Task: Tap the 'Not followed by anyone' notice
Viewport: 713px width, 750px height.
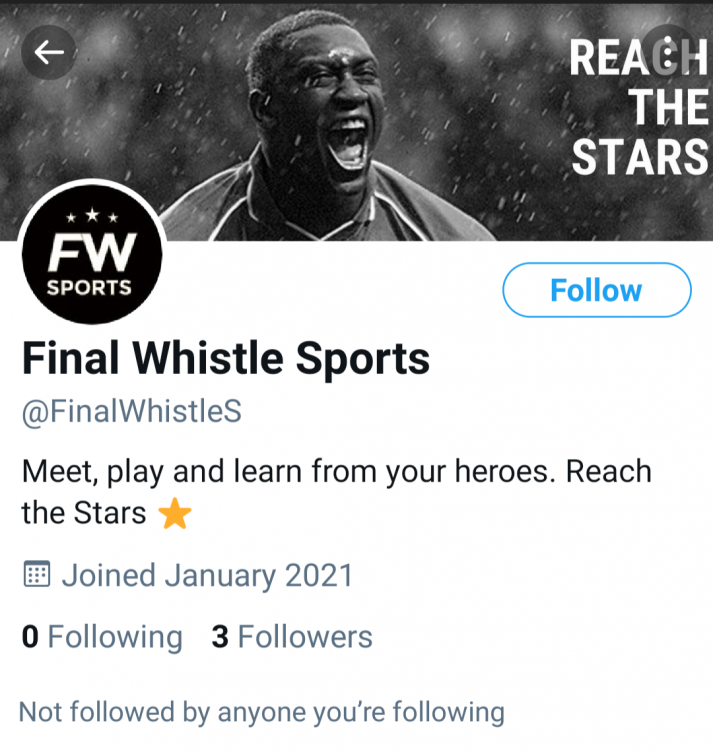Action: pos(261,712)
